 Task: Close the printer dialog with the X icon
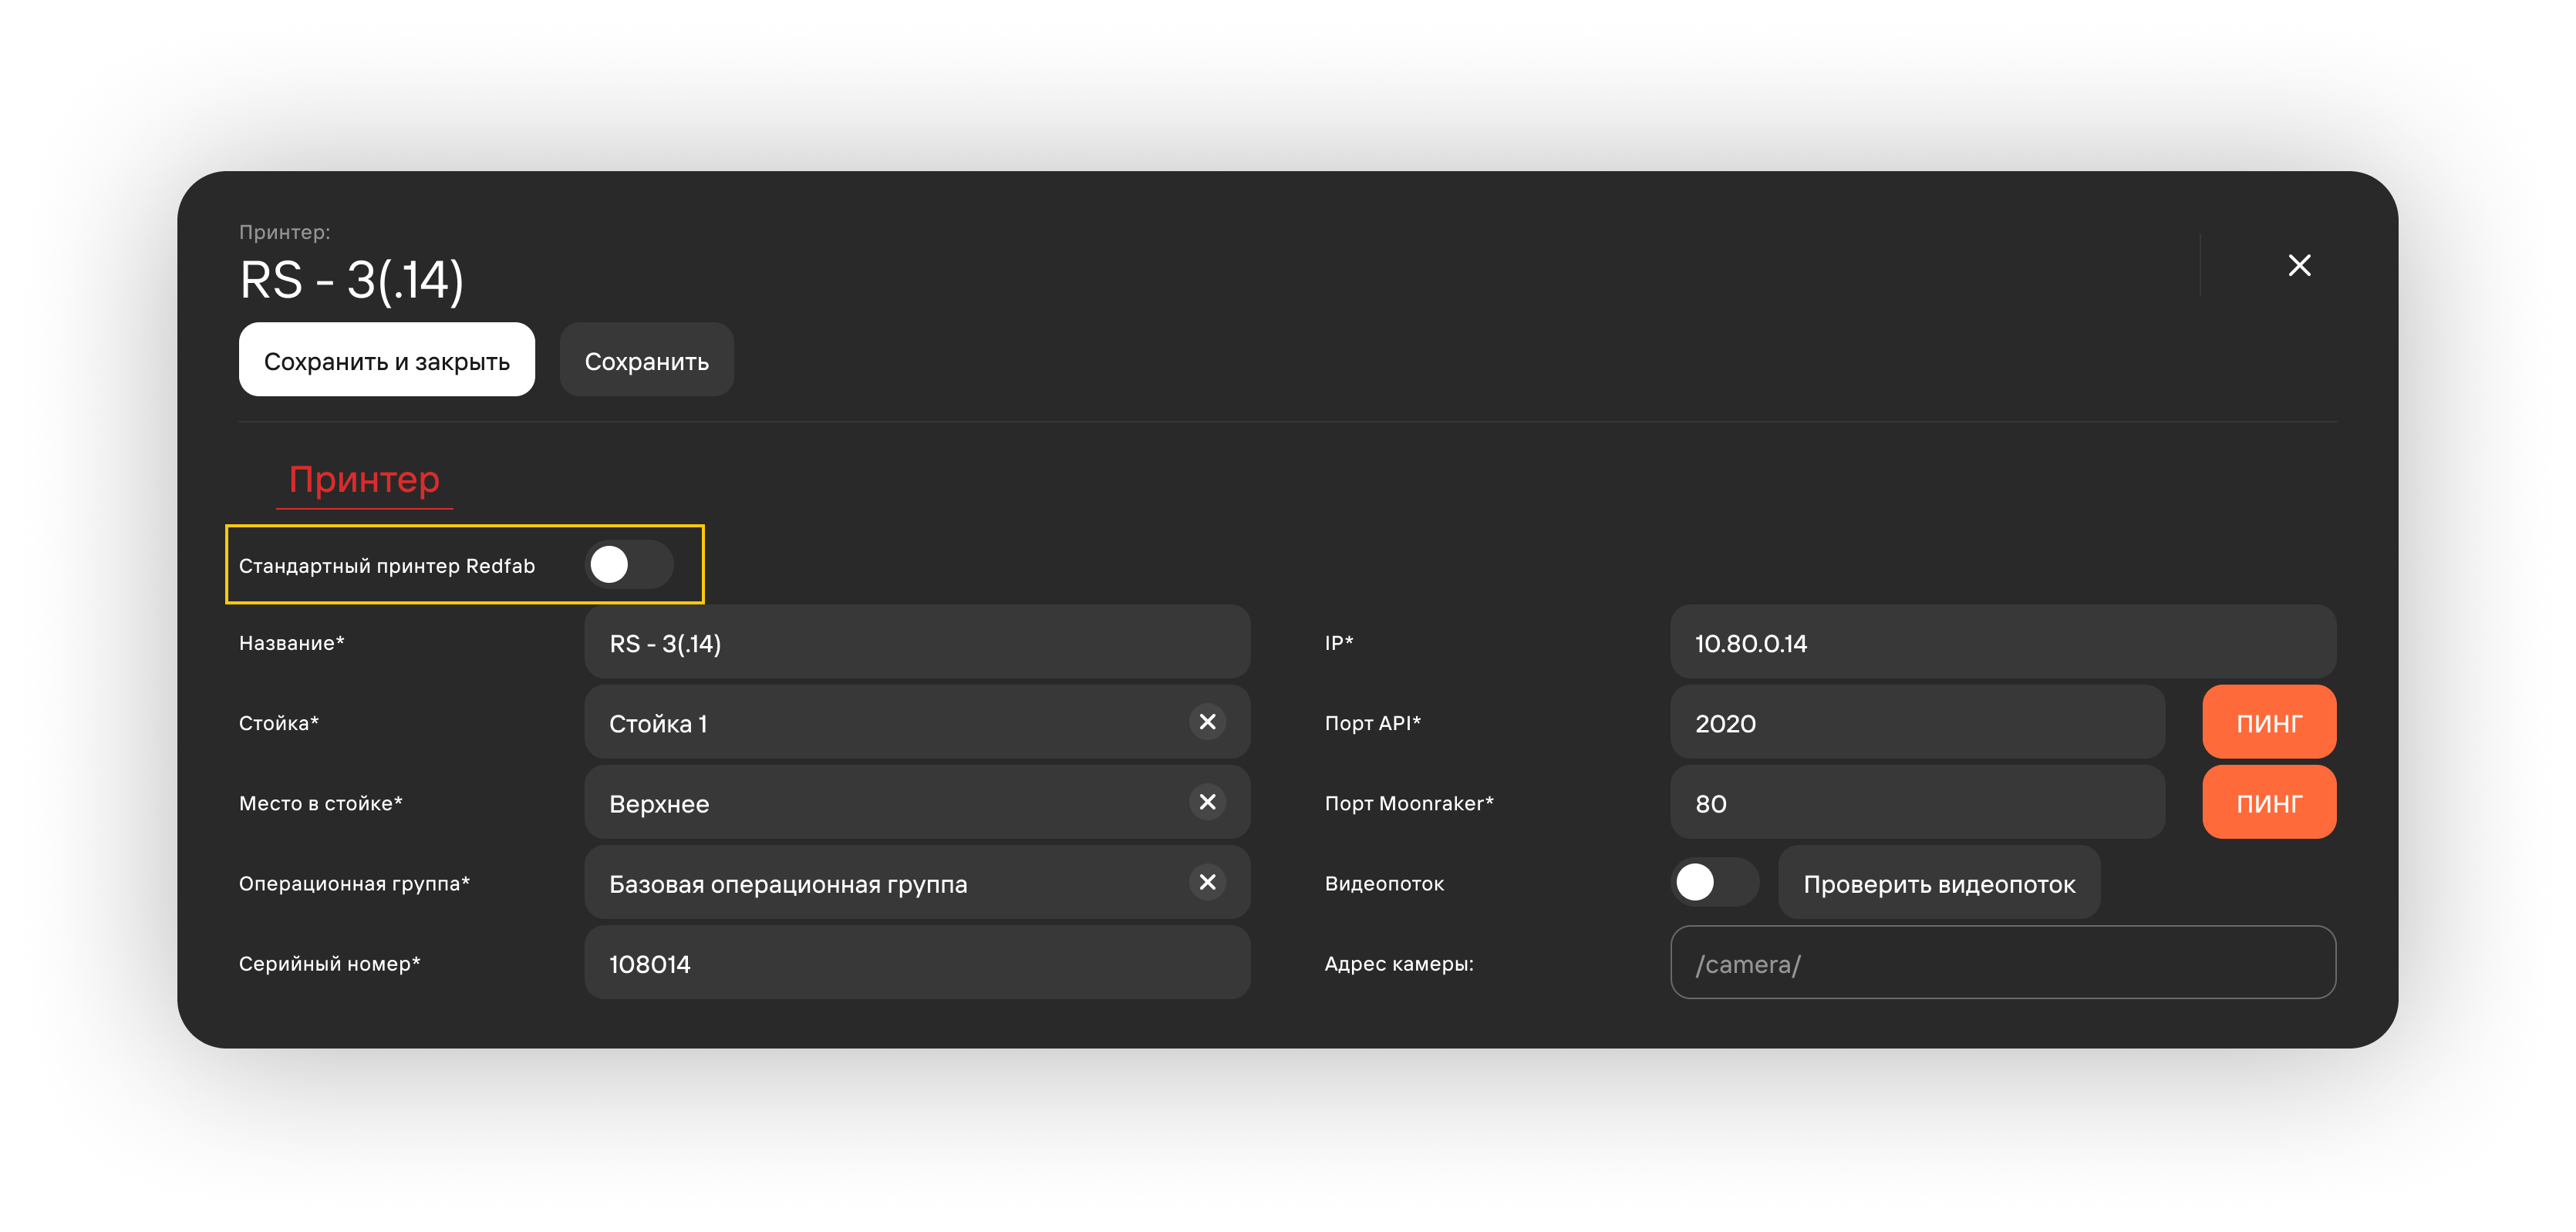[x=2299, y=265]
